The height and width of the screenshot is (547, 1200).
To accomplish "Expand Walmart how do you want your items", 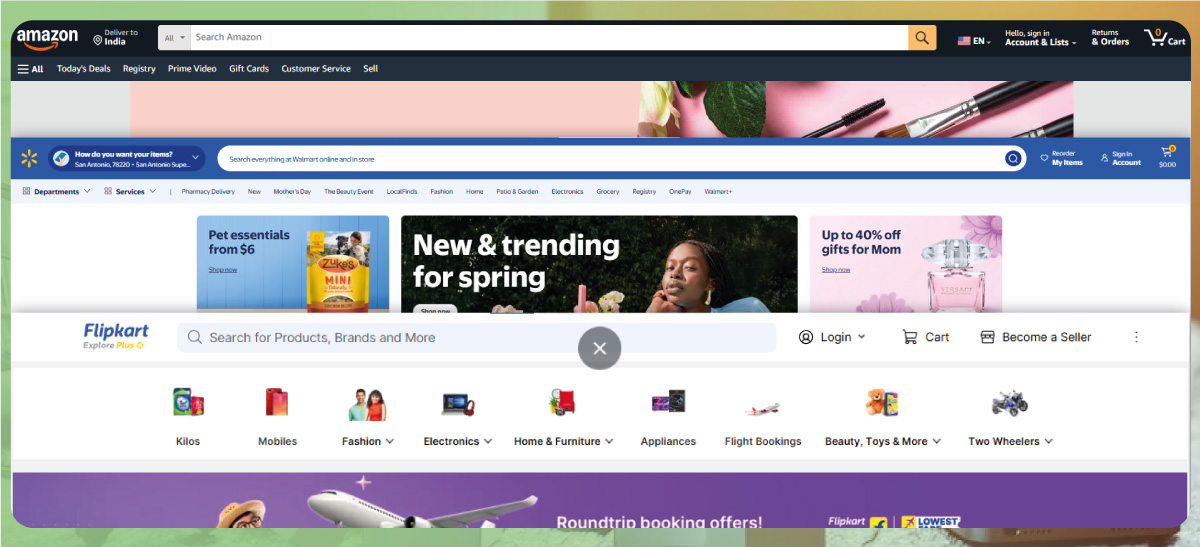I will point(127,158).
